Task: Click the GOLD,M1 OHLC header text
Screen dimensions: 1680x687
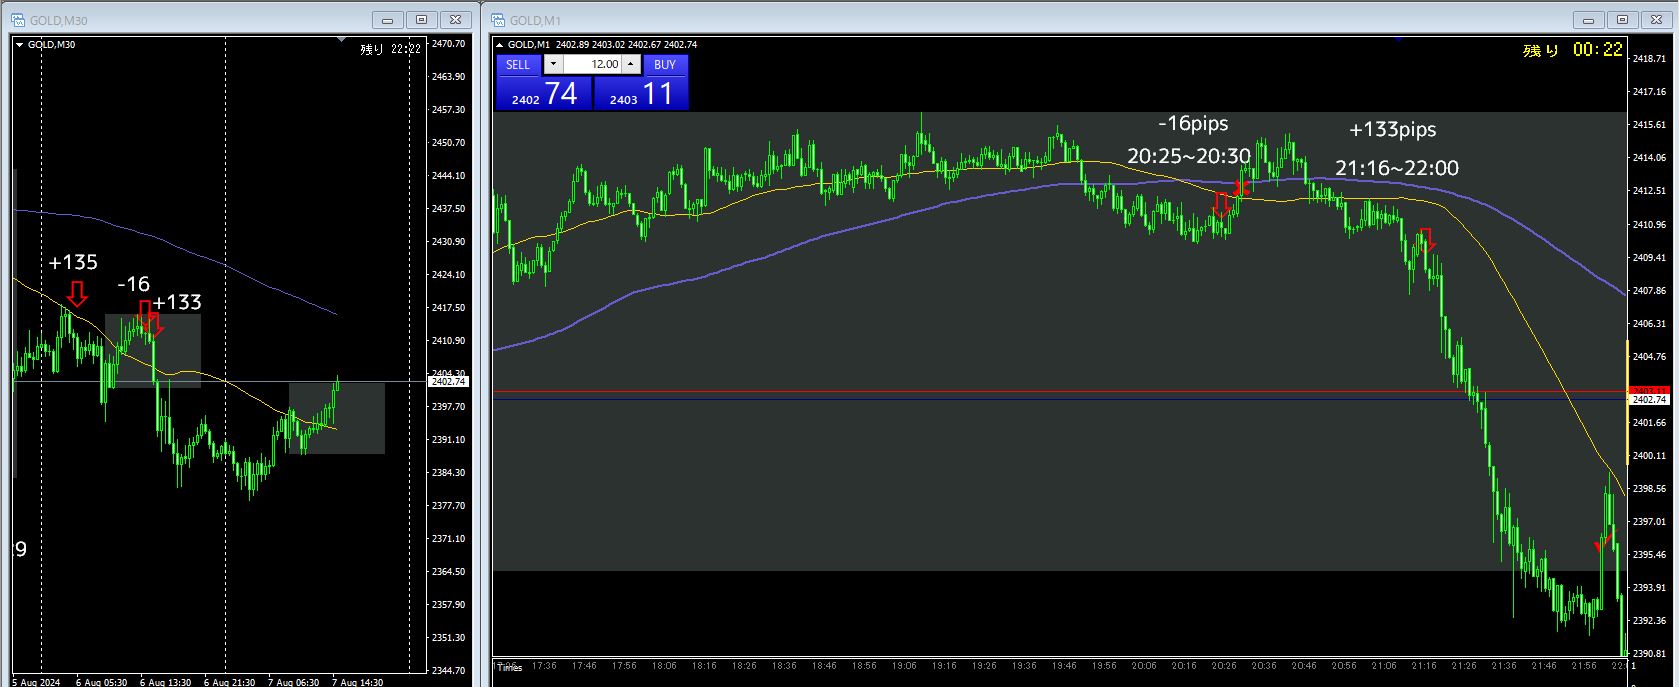Action: pos(602,44)
